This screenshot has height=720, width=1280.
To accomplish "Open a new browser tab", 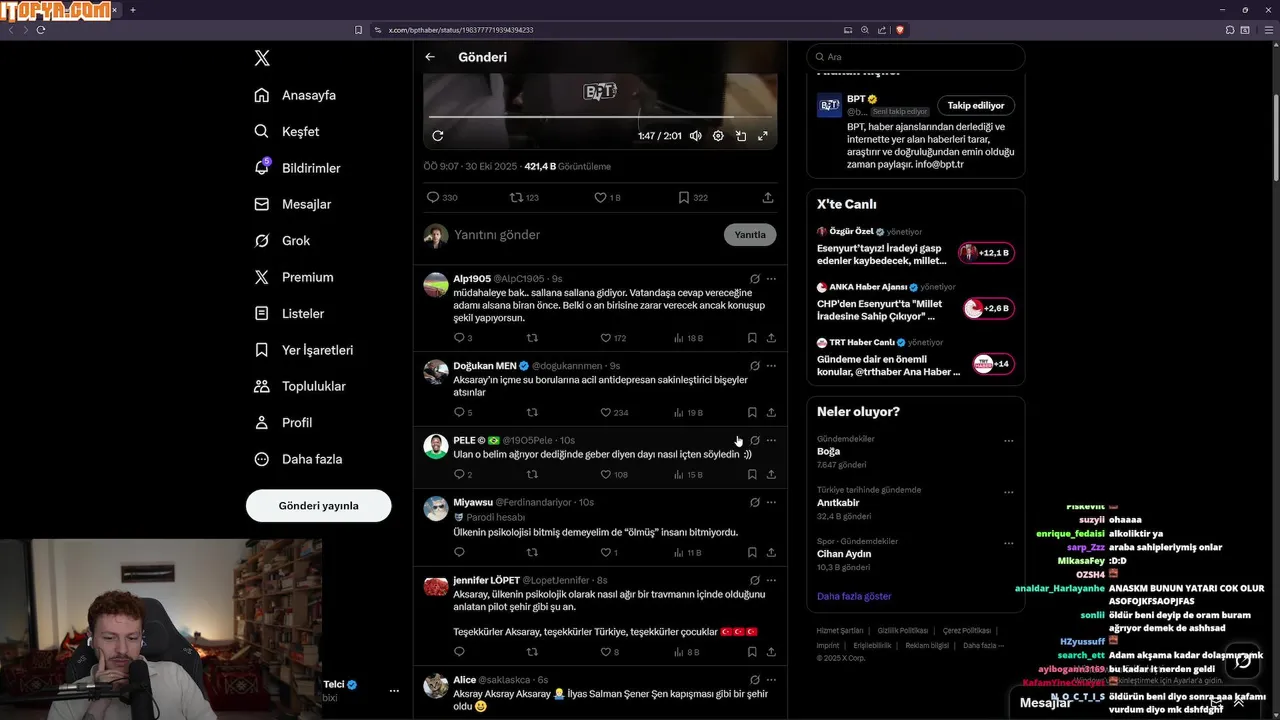I will pos(132,10).
